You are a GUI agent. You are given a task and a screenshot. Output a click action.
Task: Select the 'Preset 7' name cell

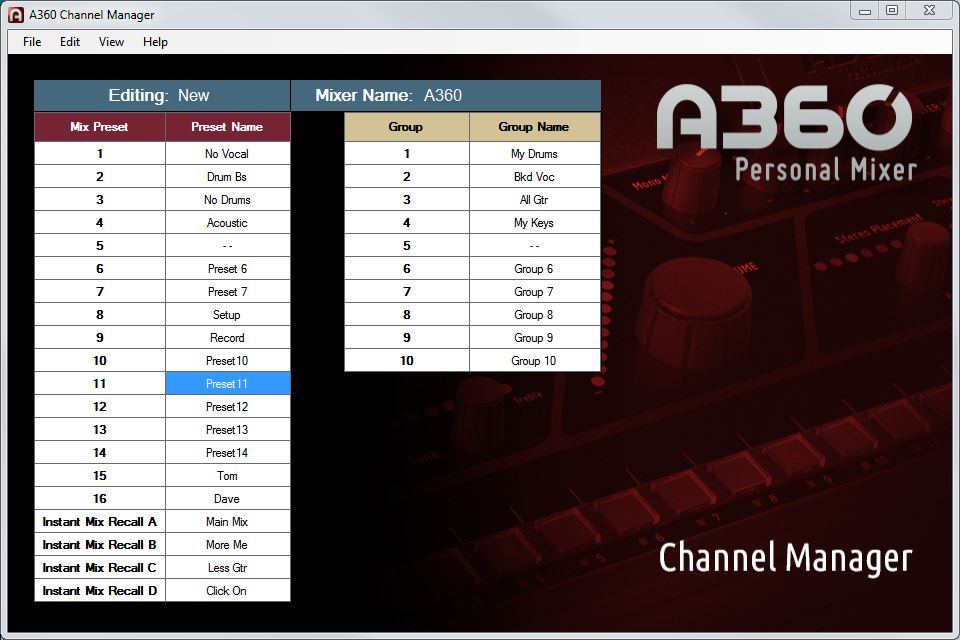228,292
